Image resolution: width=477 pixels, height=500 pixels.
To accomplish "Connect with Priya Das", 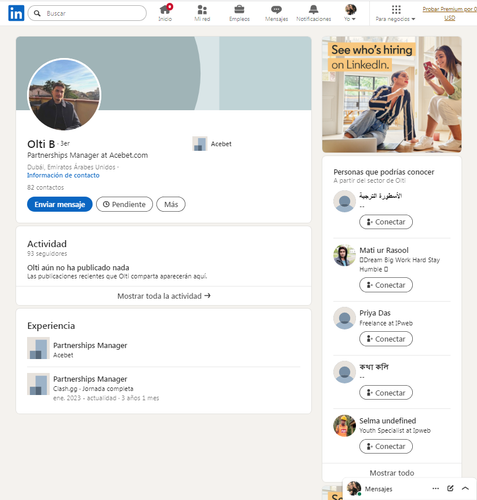I will pyautogui.click(x=386, y=339).
